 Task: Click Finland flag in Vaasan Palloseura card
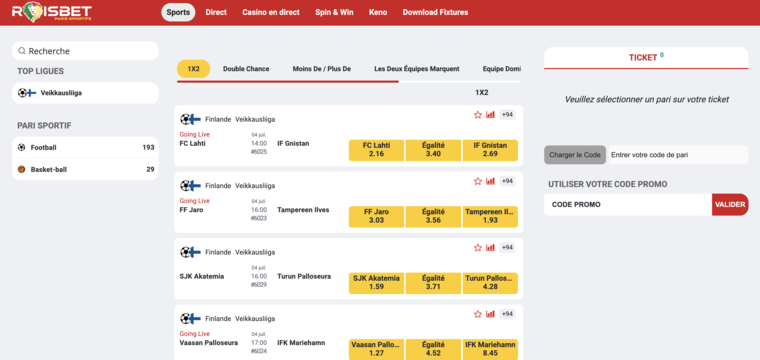click(194, 318)
